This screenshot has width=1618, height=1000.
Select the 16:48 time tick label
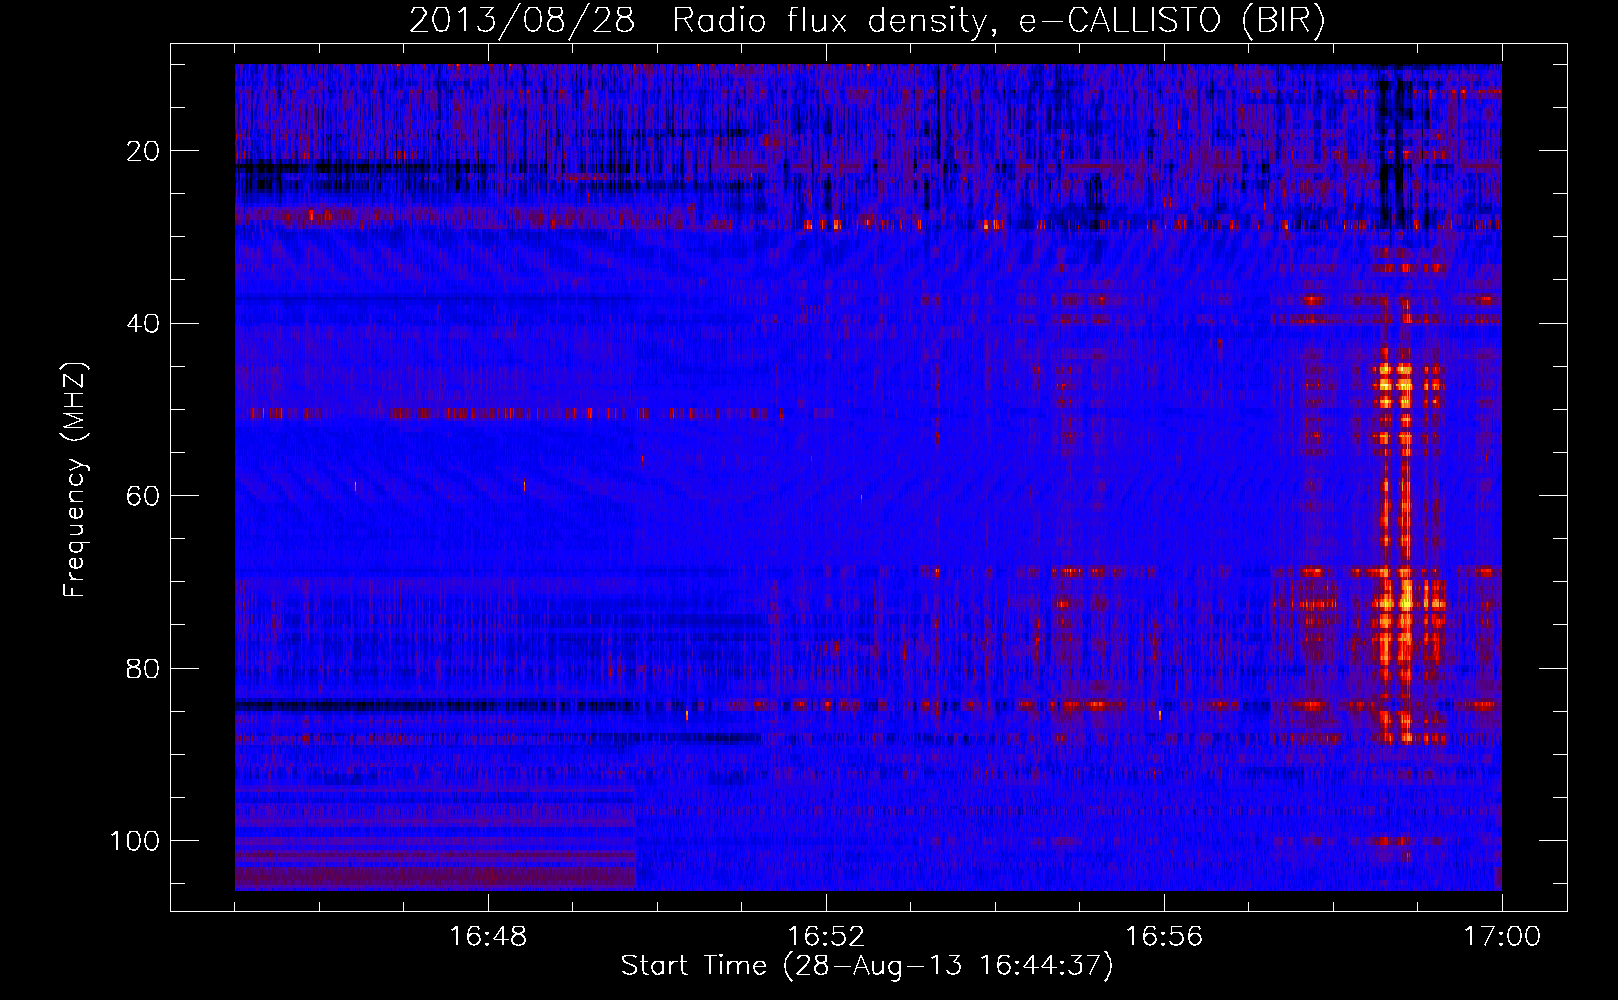pyautogui.click(x=488, y=937)
